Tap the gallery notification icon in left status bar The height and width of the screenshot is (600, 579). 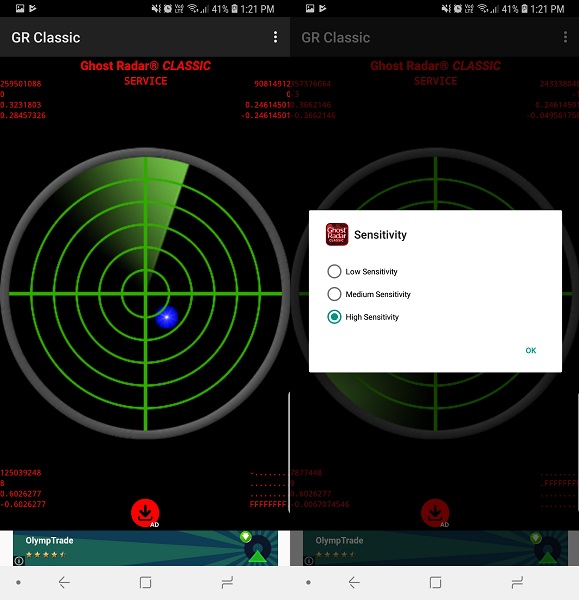click(x=20, y=8)
